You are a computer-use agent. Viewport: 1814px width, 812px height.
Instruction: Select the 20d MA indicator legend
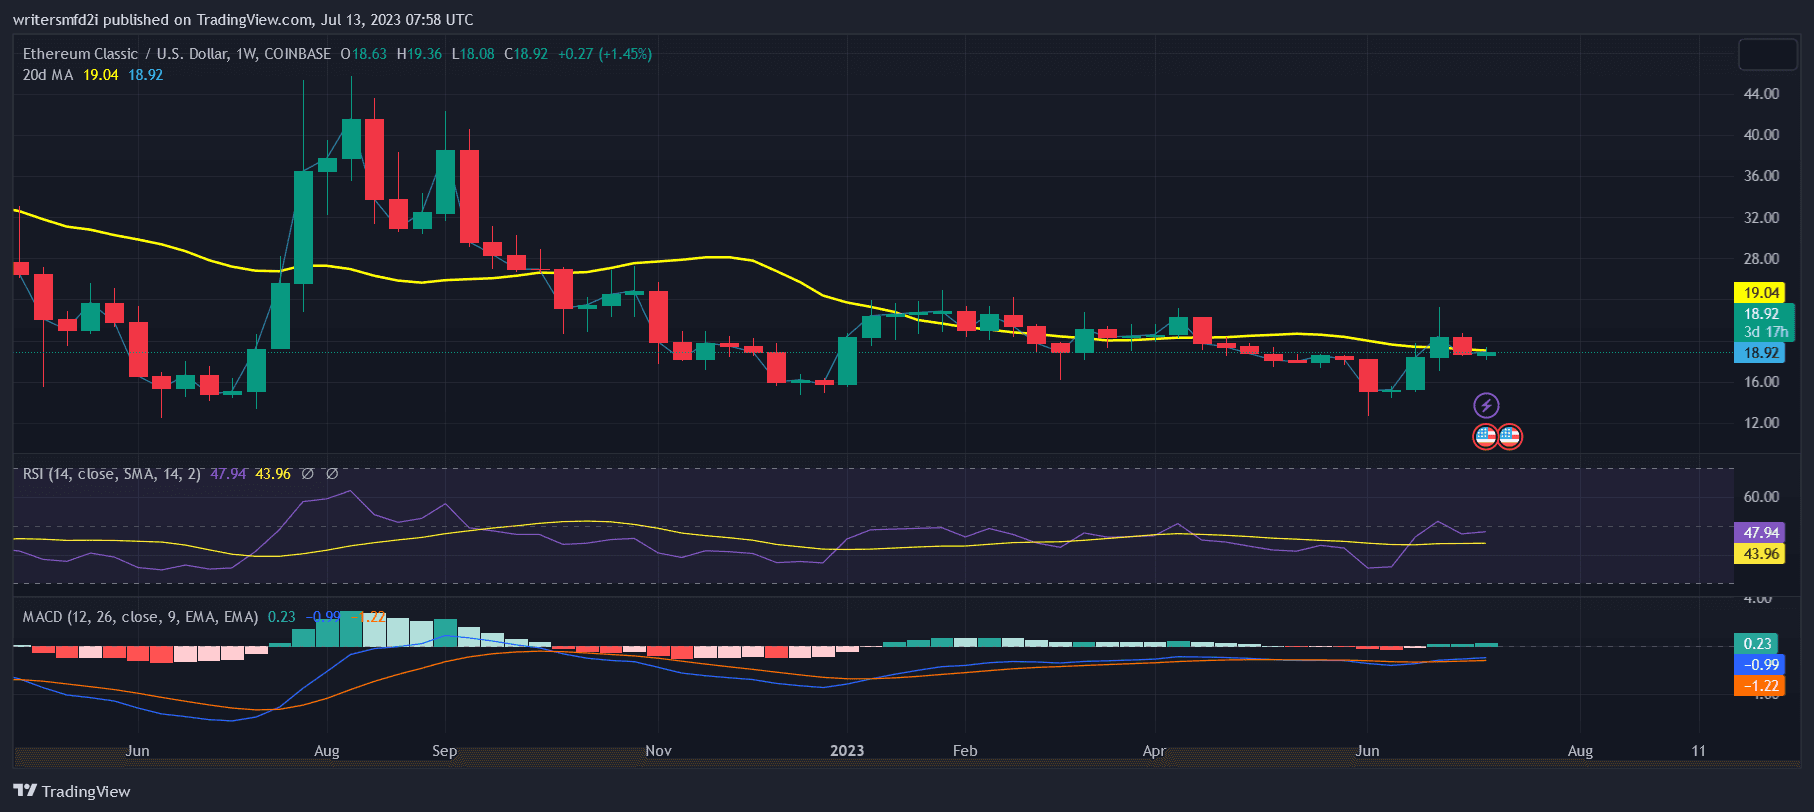(x=48, y=75)
